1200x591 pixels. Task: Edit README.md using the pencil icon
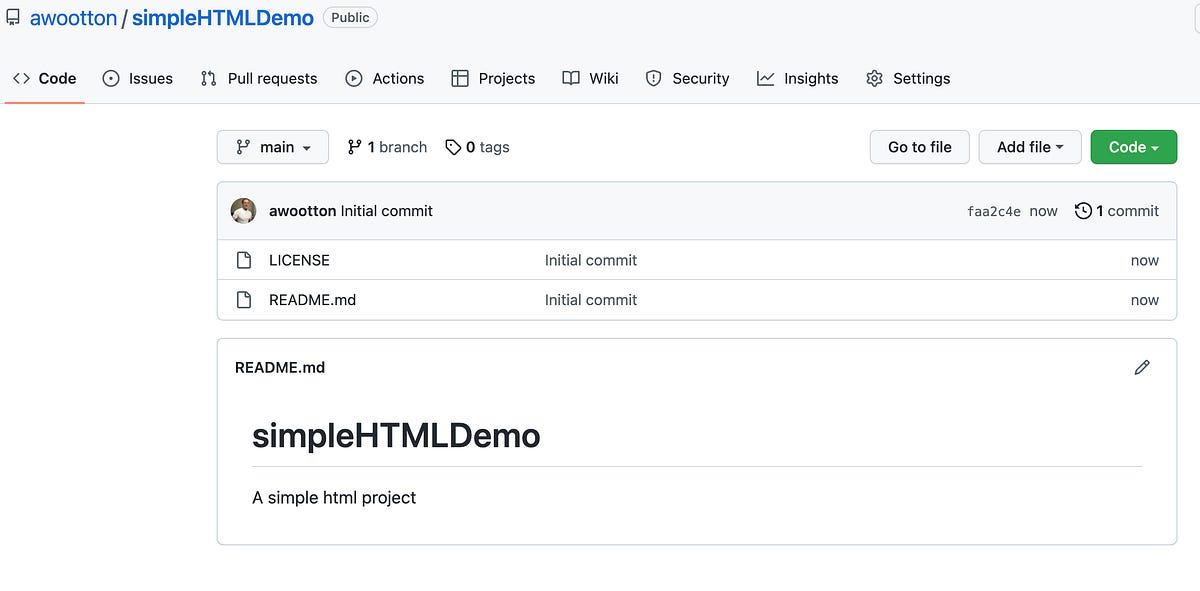[x=1142, y=368]
